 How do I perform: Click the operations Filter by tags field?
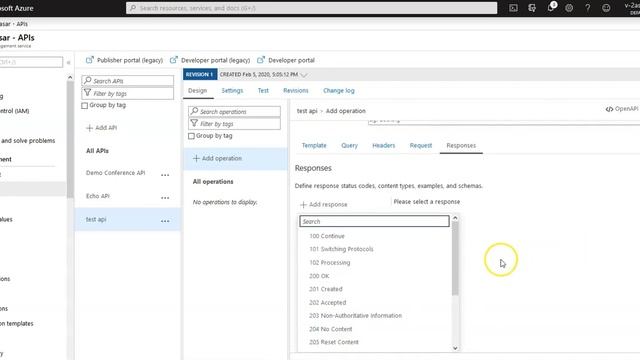234,124
